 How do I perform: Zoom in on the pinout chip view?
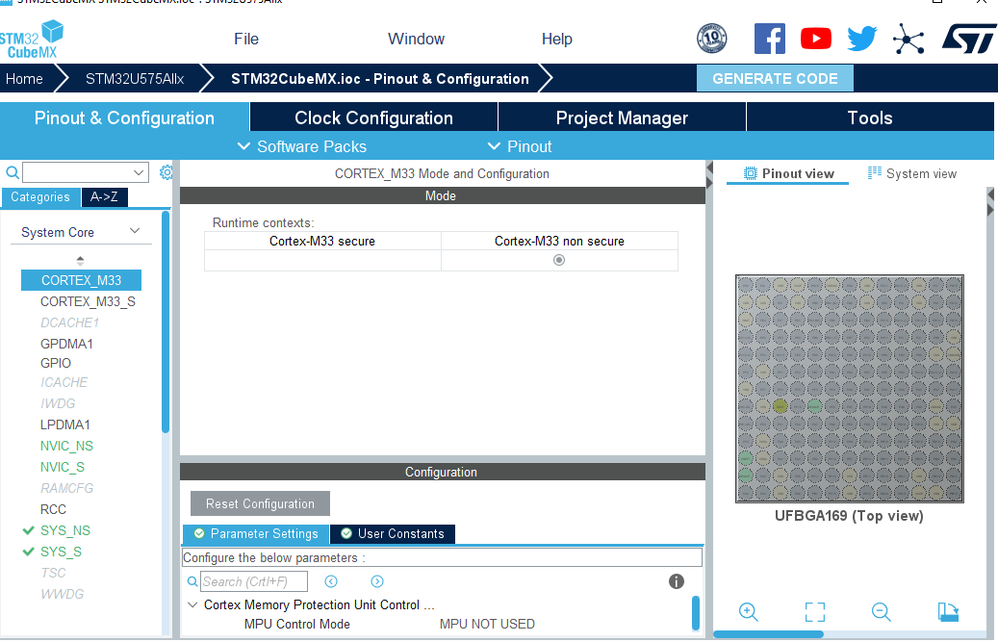pyautogui.click(x=748, y=612)
